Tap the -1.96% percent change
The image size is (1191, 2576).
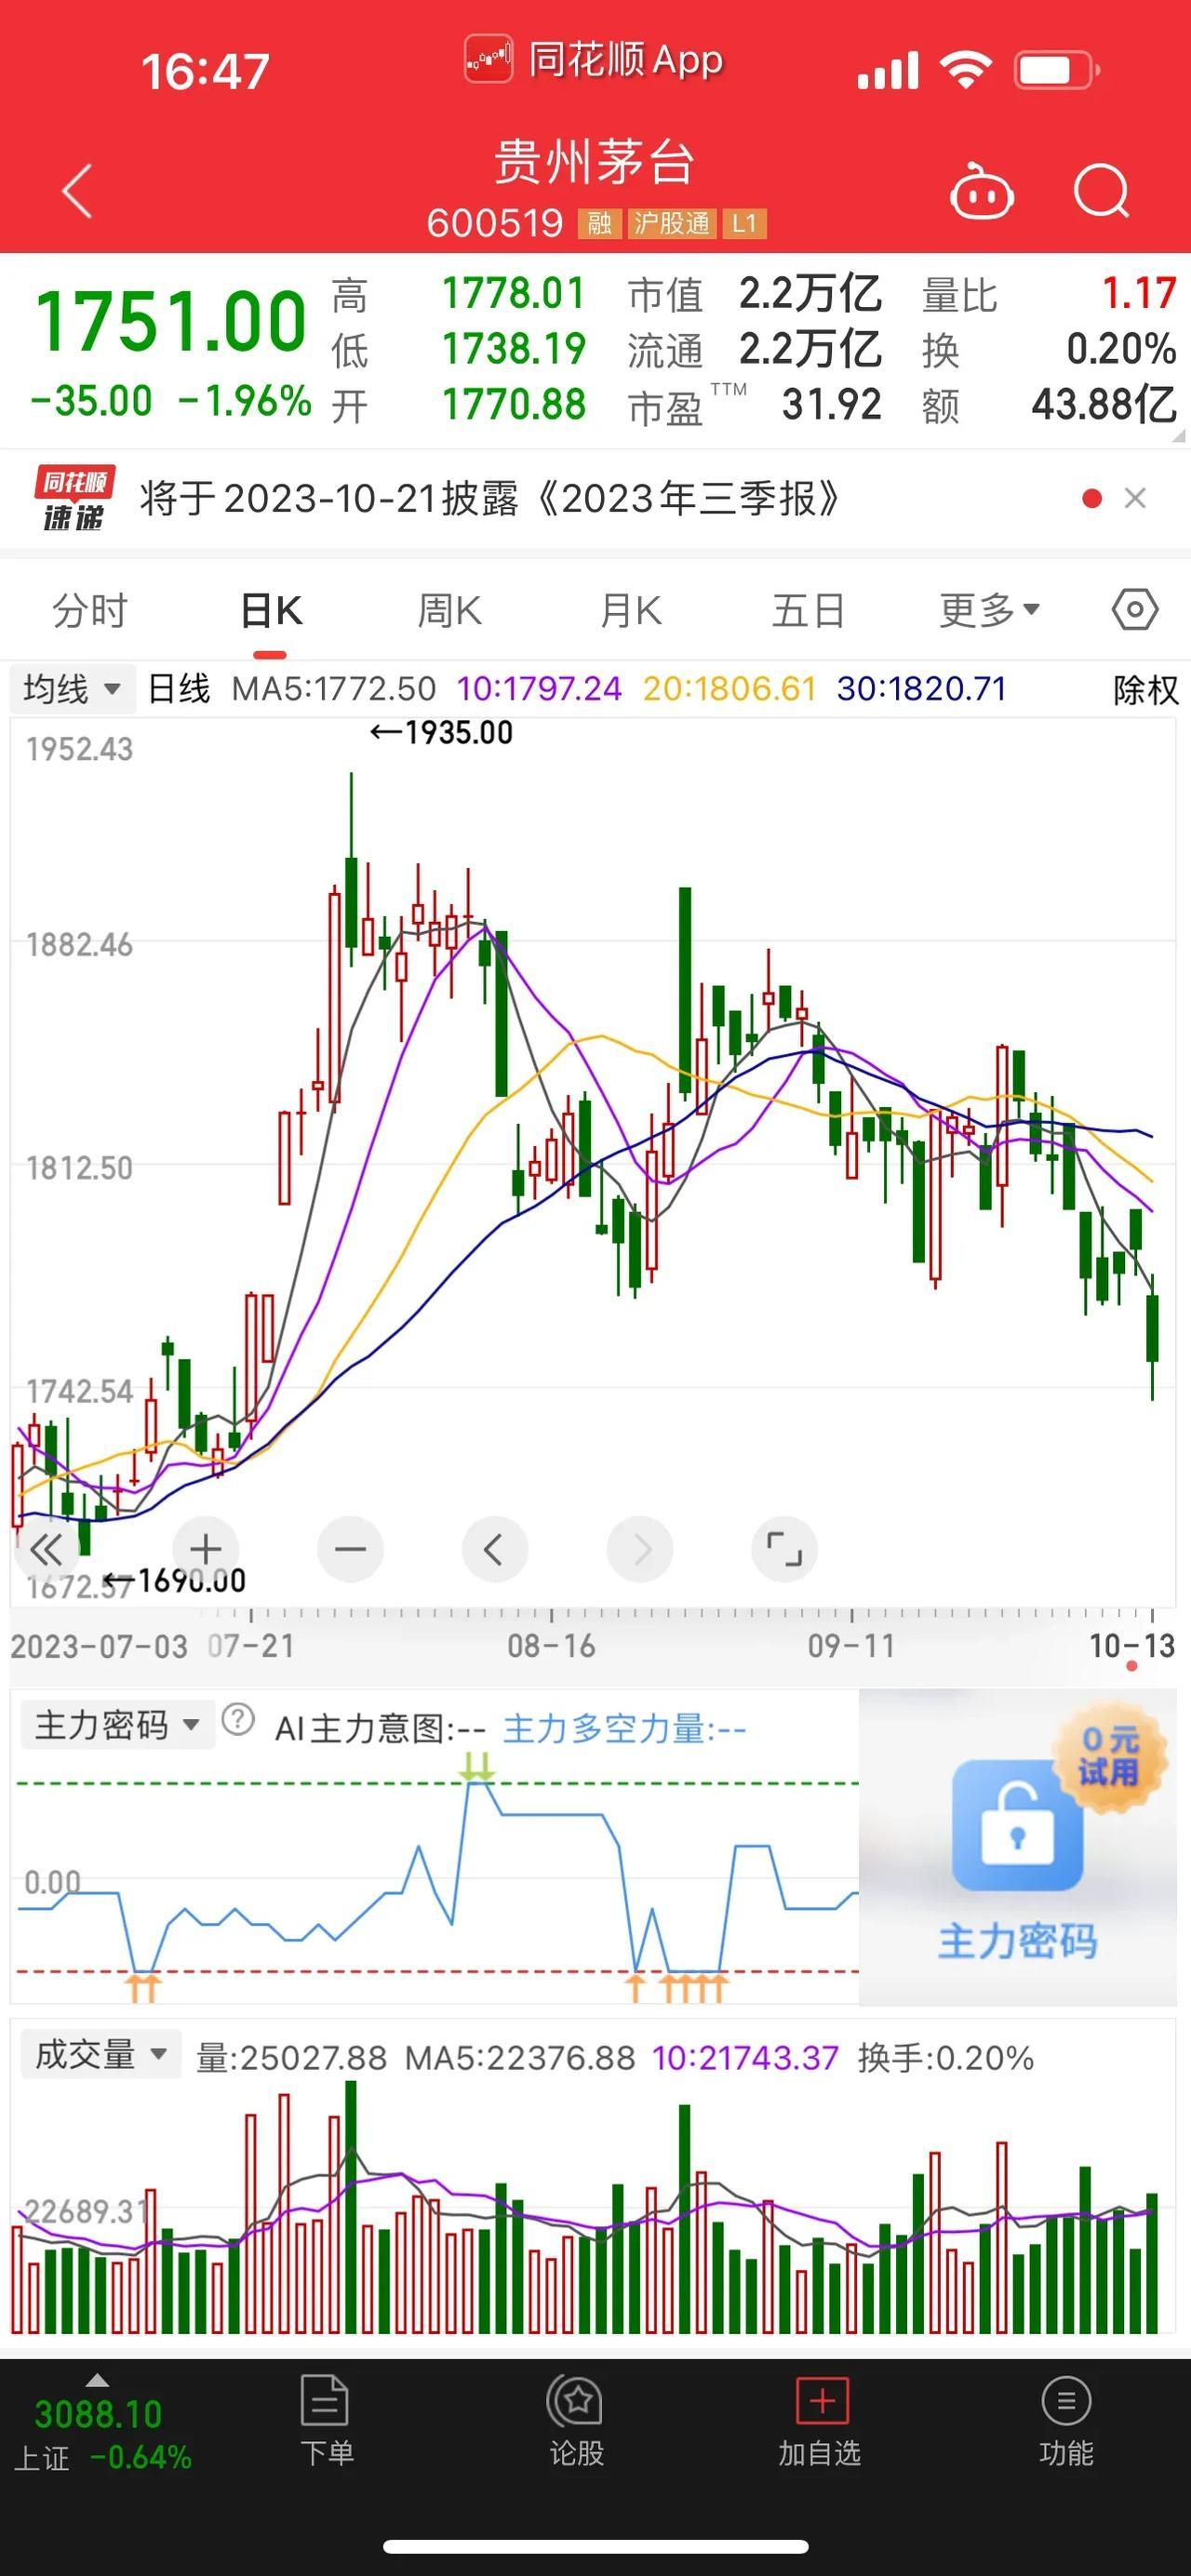pyautogui.click(x=245, y=401)
